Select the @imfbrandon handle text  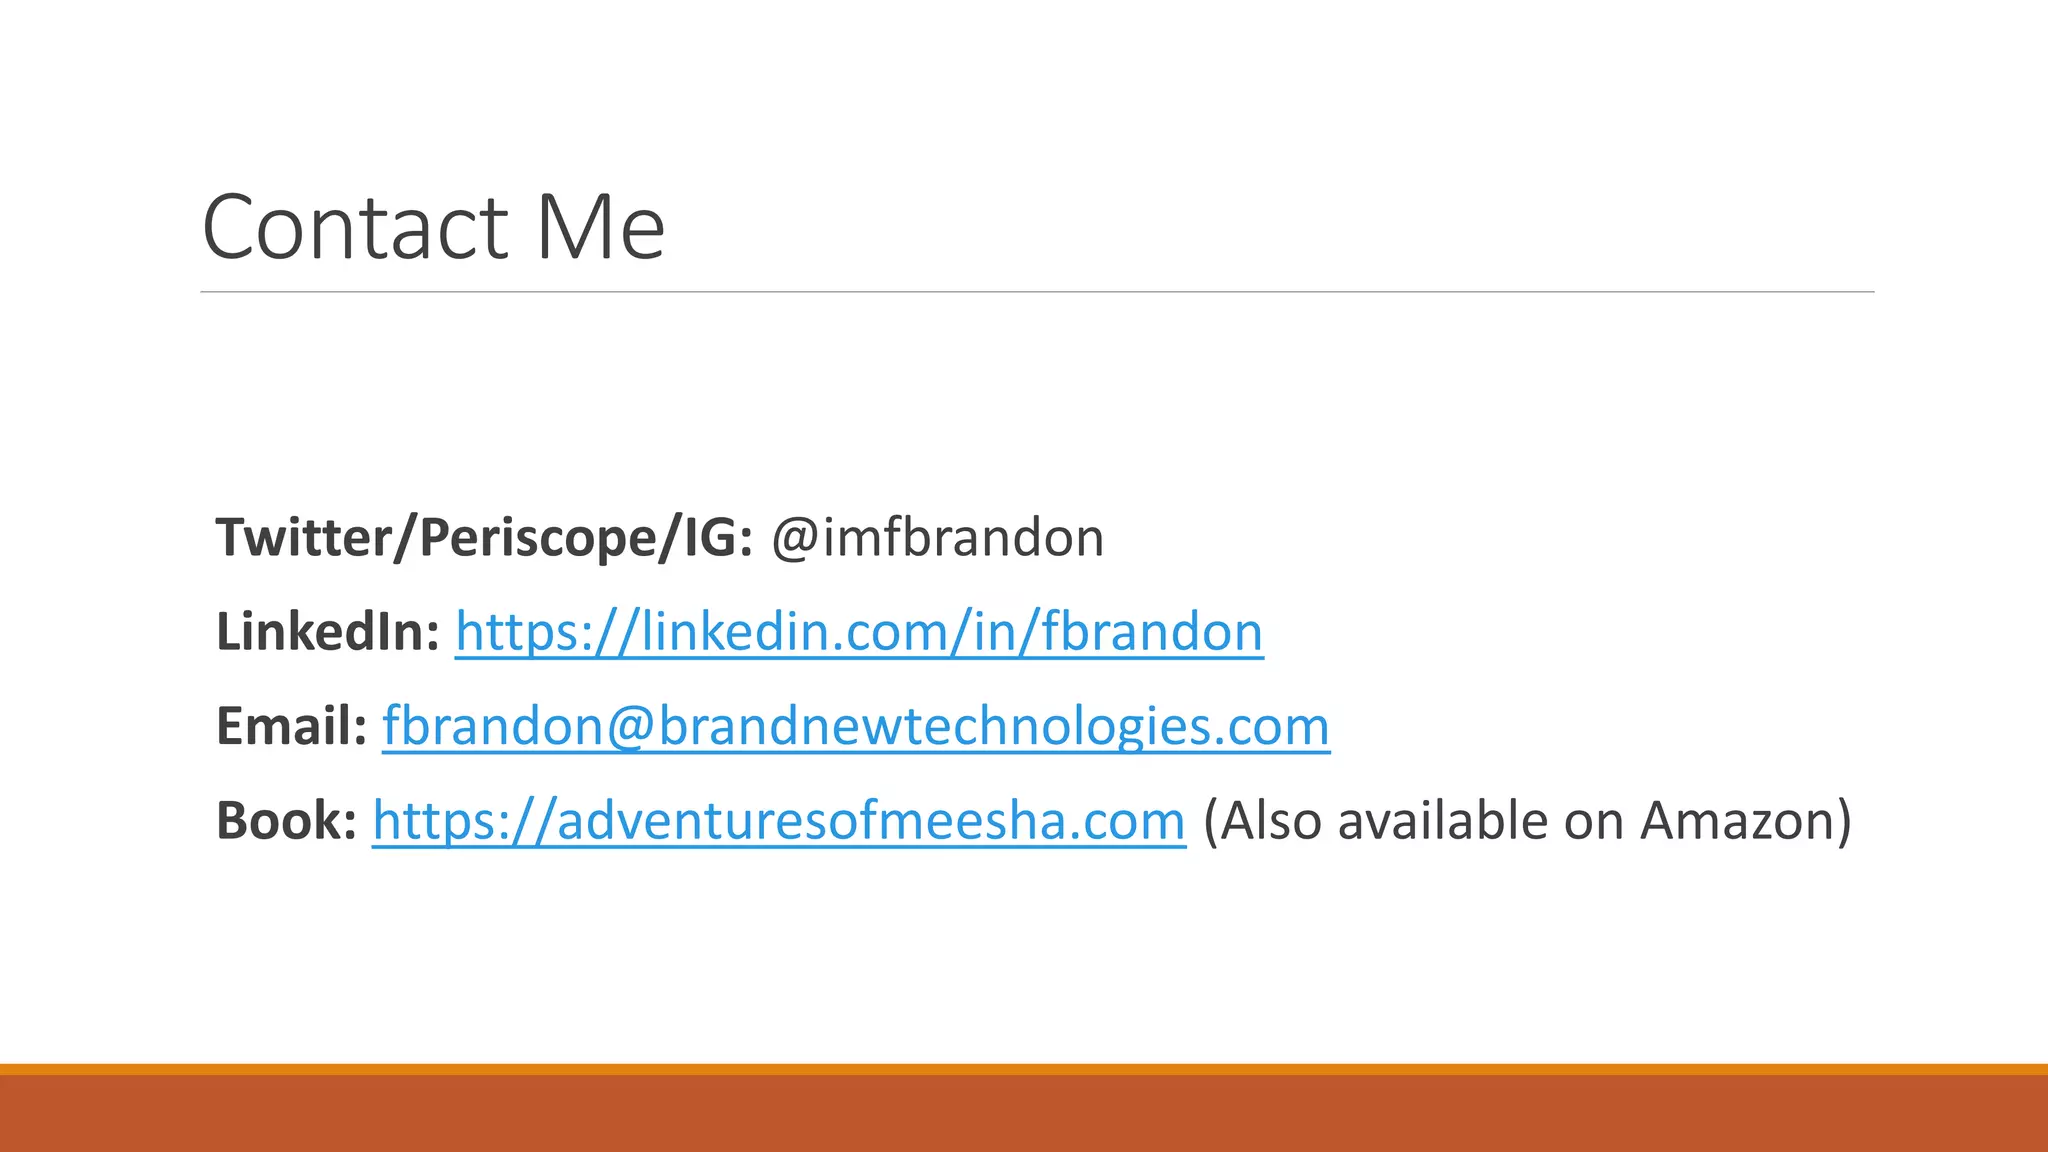(937, 538)
